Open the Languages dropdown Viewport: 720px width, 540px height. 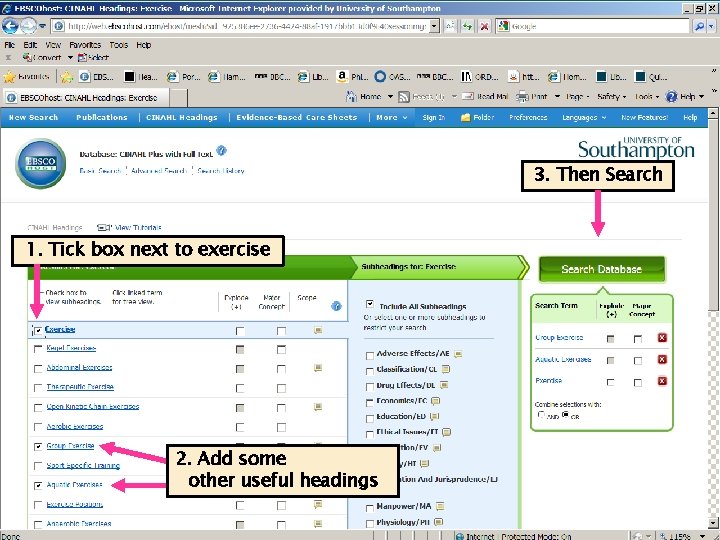[x=584, y=118]
